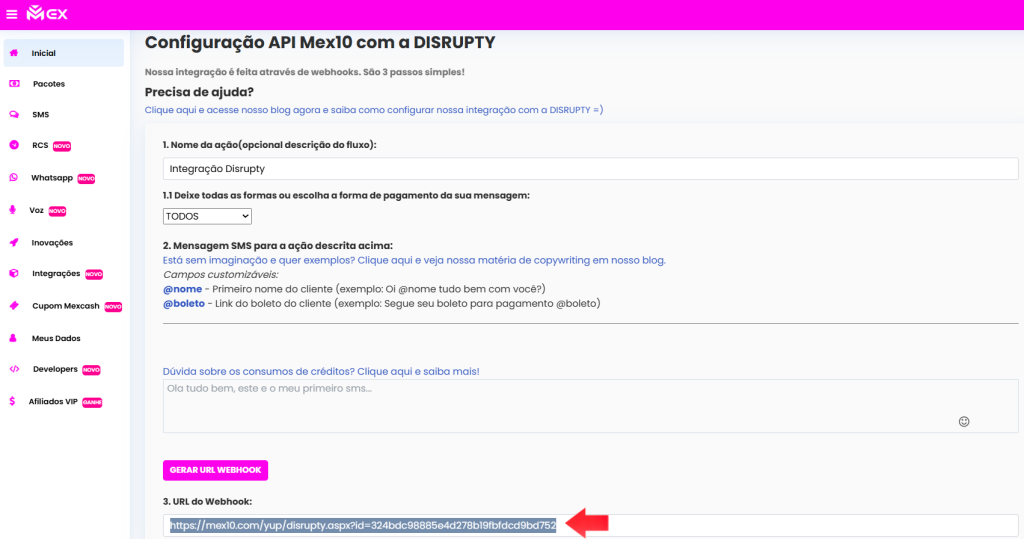The image size is (1024, 539).
Task: Open the credit consumption doubts link
Action: [x=321, y=371]
